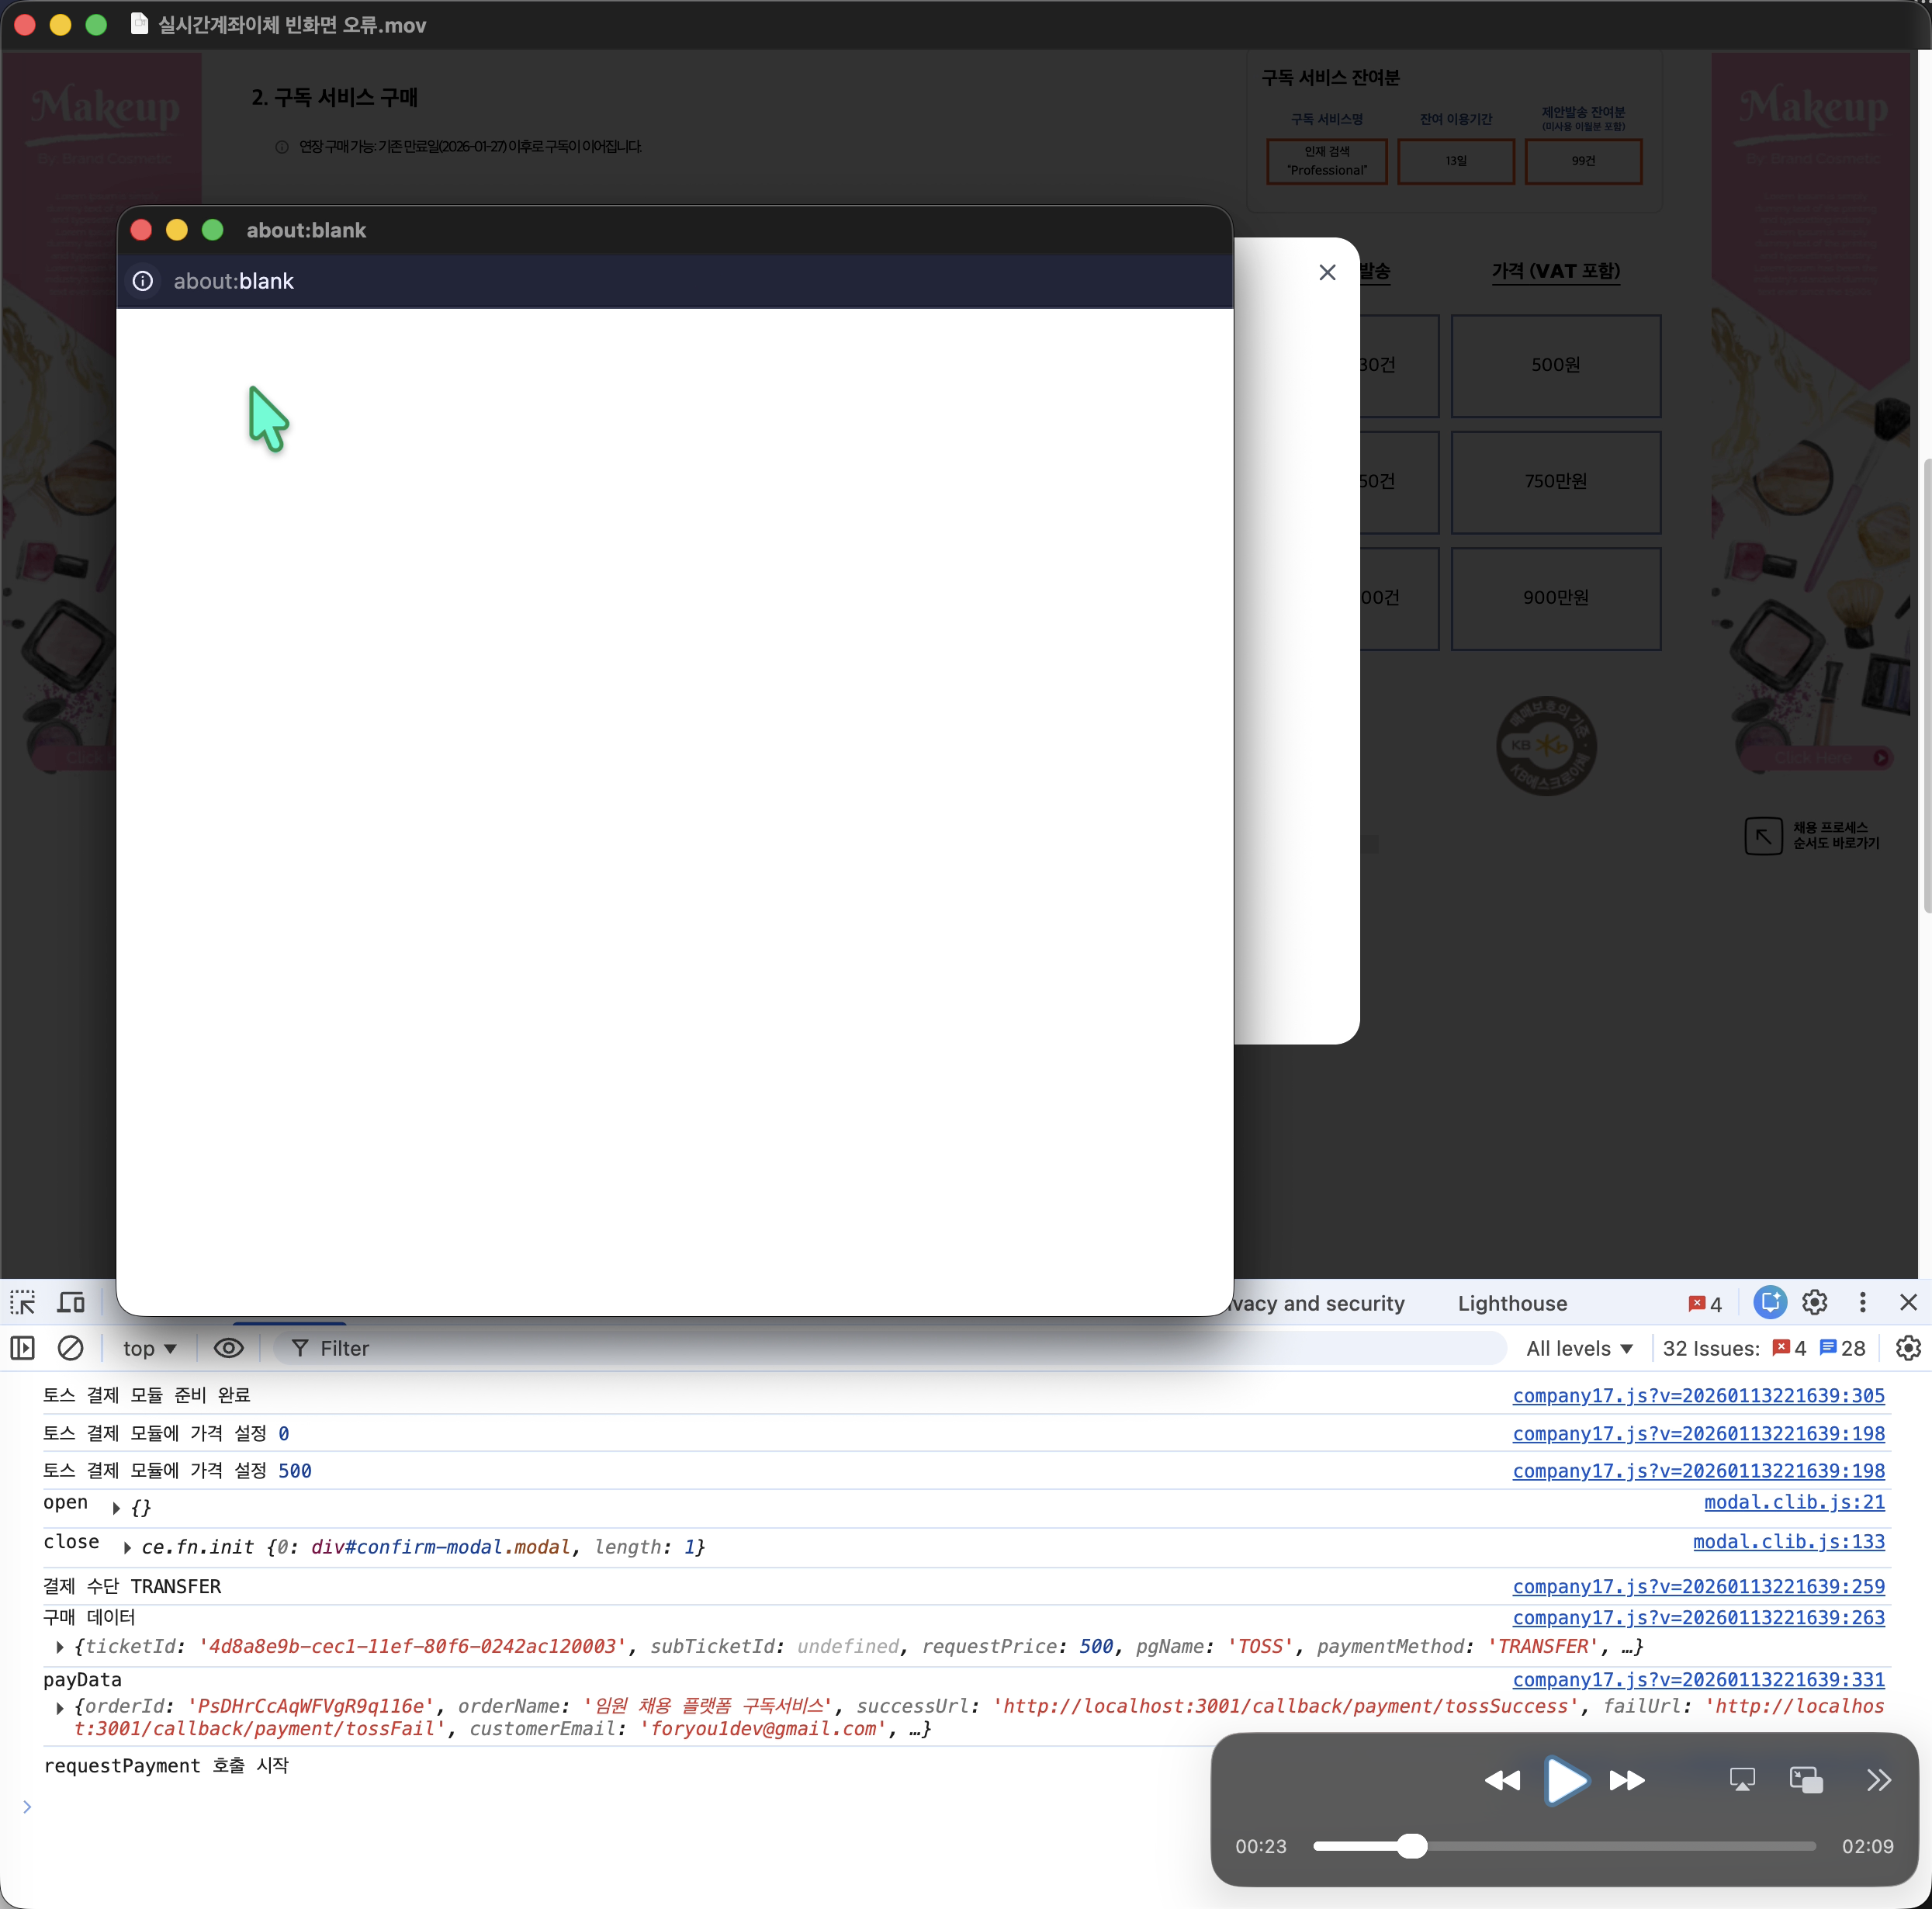Image resolution: width=1932 pixels, height=1909 pixels.
Task: Clear console with the ban icon
Action: (70, 1348)
